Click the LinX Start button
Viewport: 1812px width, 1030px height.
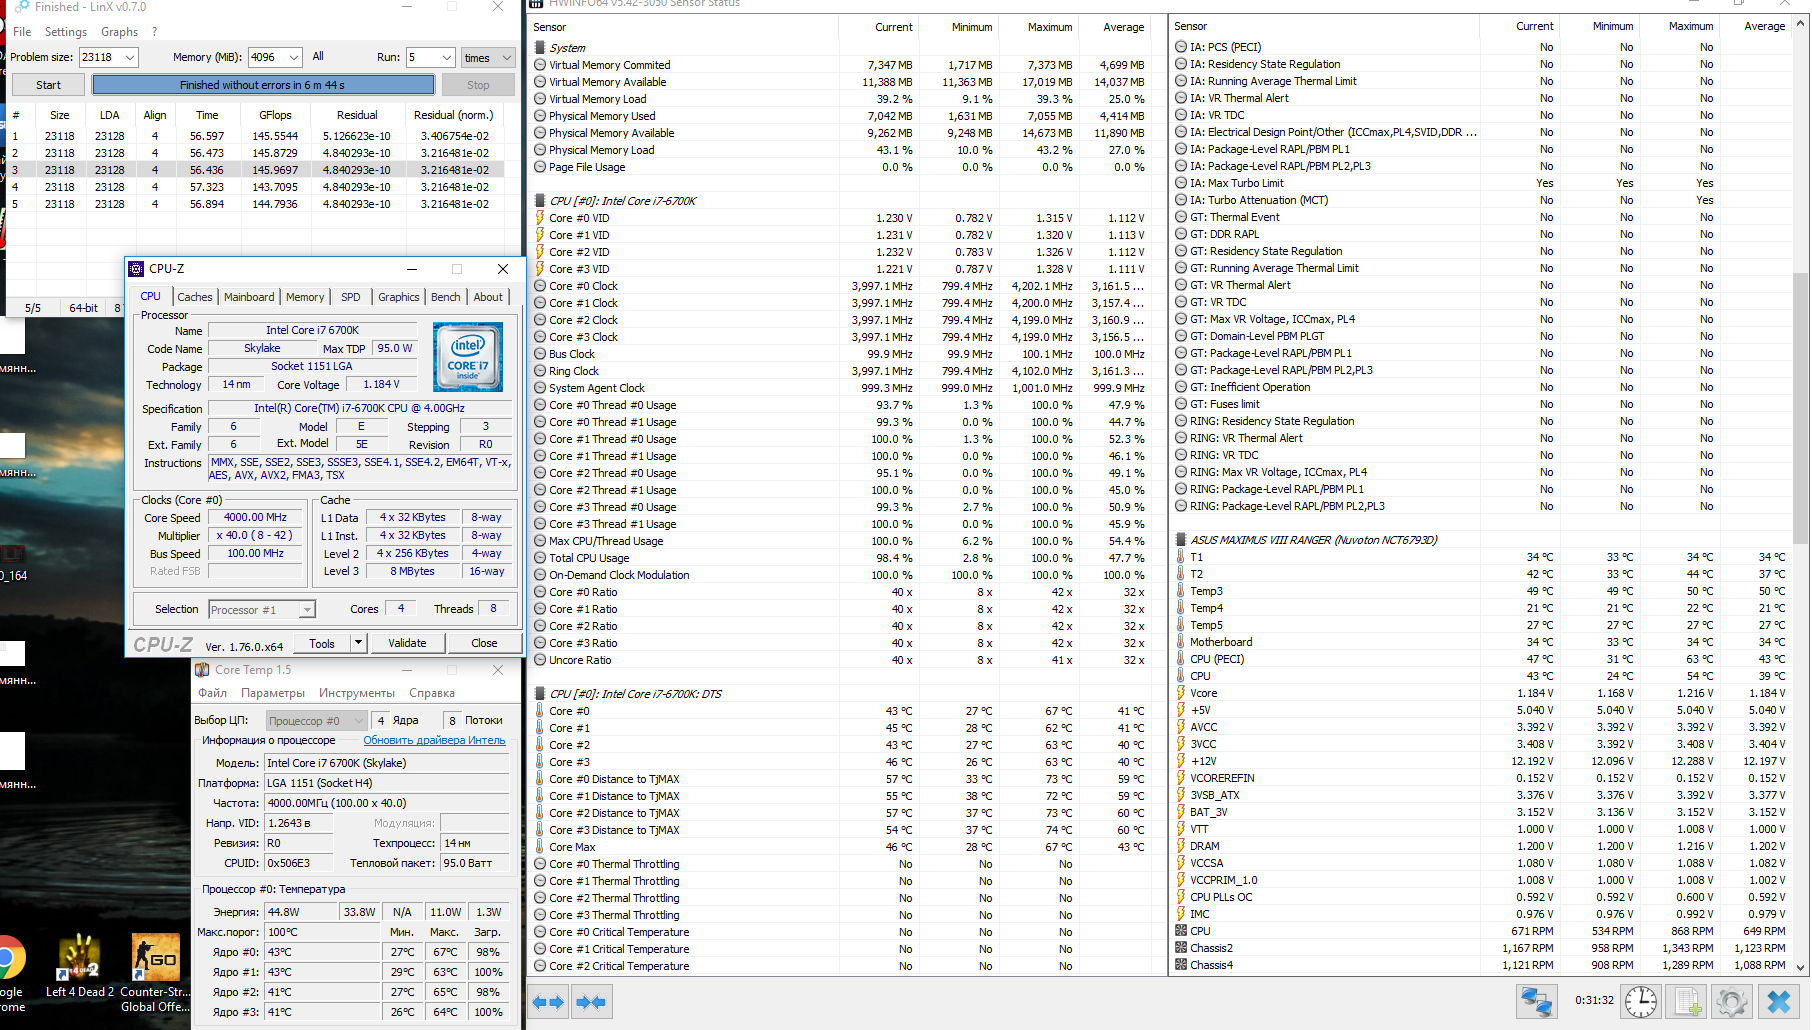48,85
